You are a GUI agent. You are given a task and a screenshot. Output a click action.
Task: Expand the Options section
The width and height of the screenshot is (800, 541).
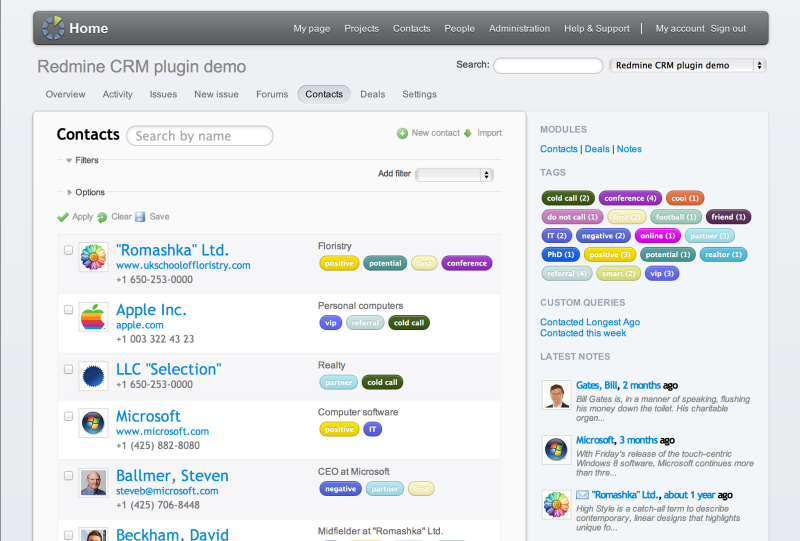pos(86,192)
